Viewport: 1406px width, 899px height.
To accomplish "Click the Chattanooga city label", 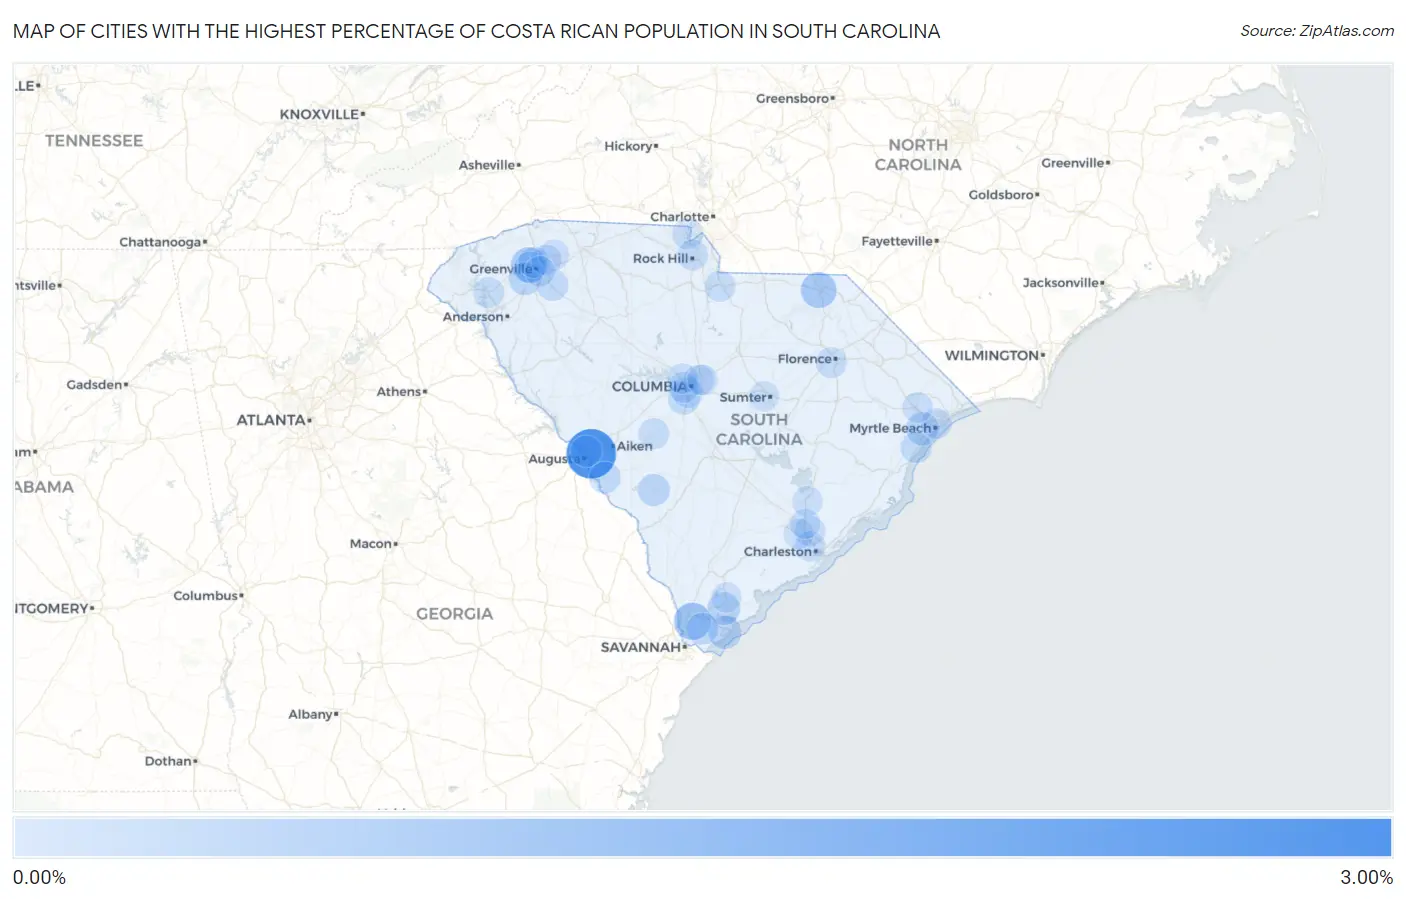I will 160,242.
